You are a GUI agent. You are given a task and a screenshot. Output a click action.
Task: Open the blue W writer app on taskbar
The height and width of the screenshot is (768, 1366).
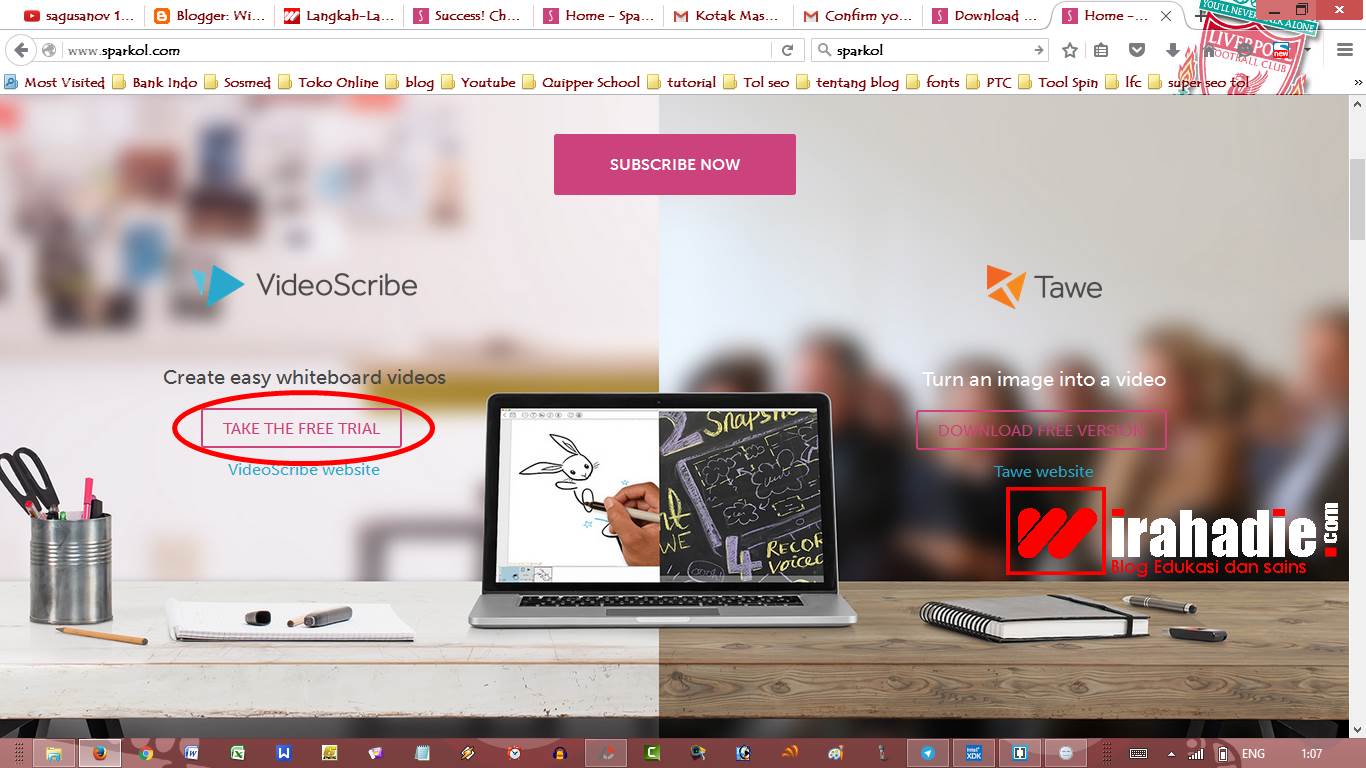pyautogui.click(x=284, y=753)
